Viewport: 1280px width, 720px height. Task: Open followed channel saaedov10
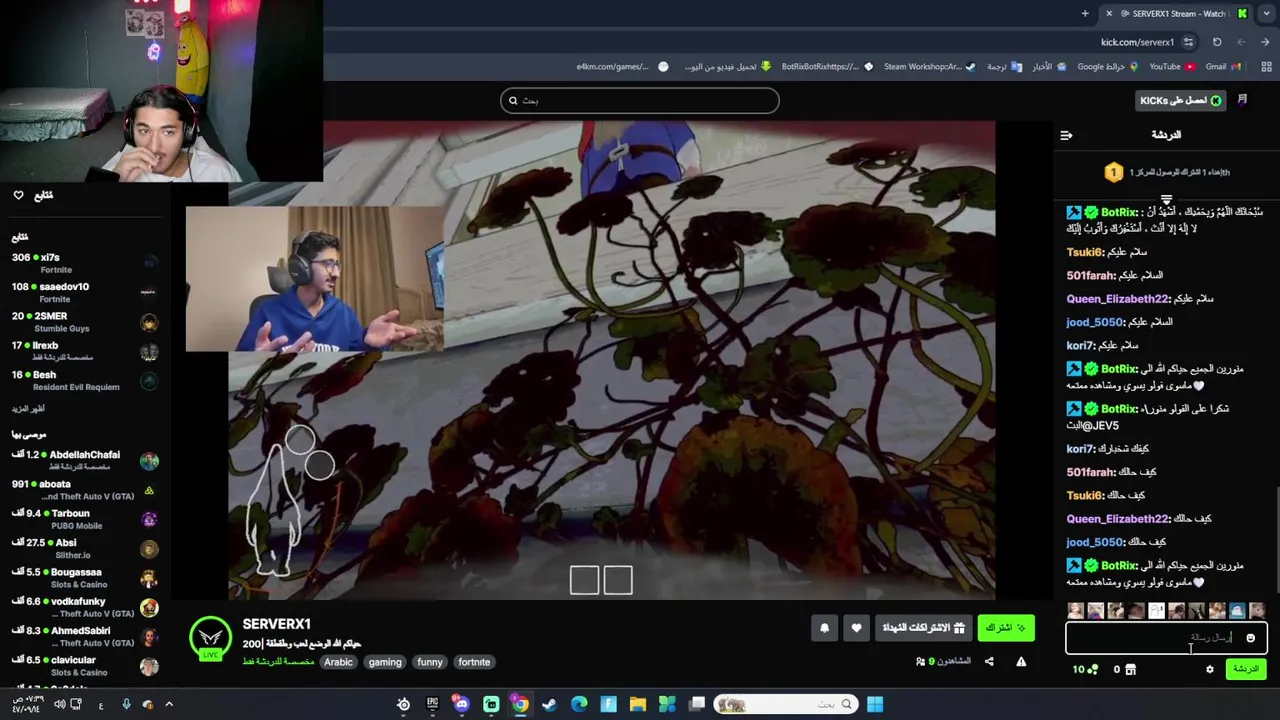[85, 292]
